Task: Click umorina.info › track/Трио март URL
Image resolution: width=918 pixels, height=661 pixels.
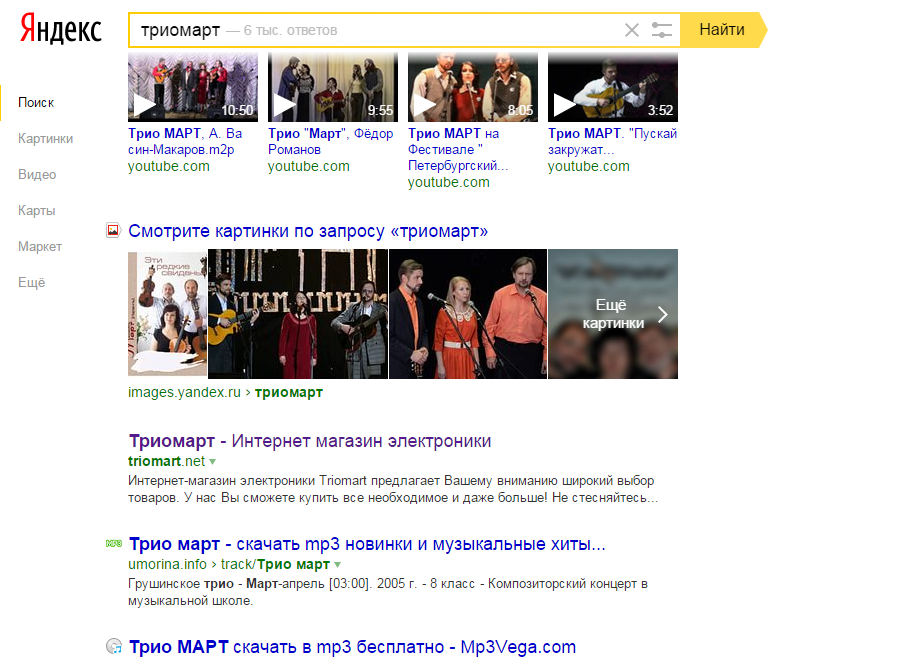Action: [229, 564]
